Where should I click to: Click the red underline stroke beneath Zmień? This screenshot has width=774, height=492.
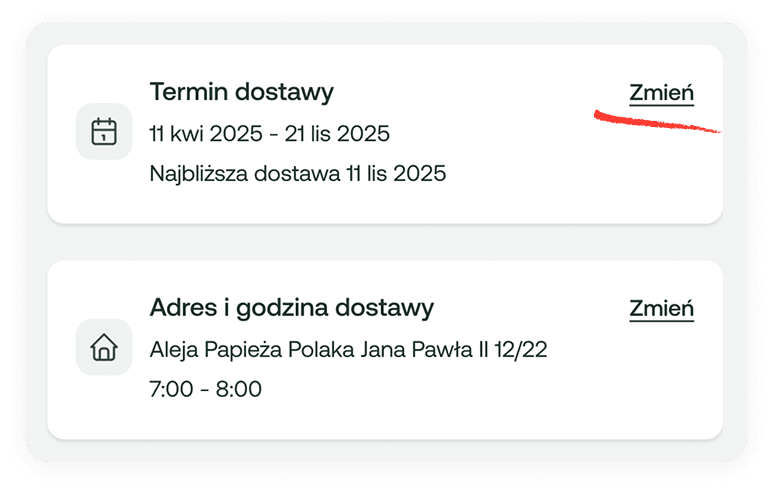[657, 122]
